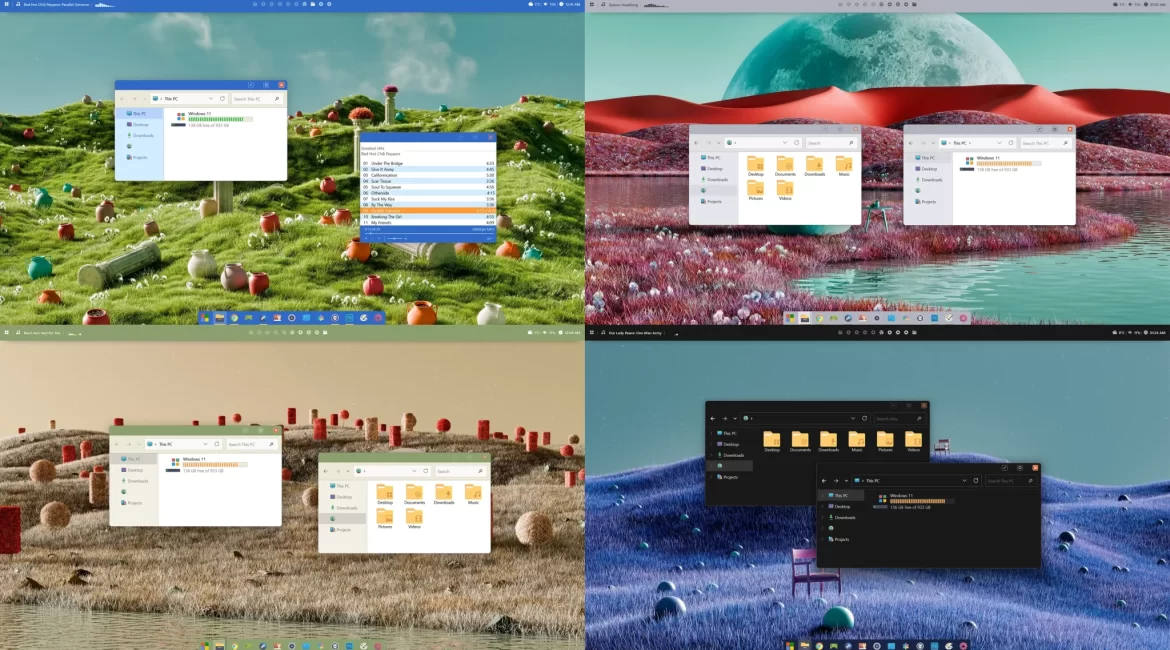This screenshot has height=650, width=1170.
Task: Click the Start button on the blue taskbar
Action: point(205,318)
